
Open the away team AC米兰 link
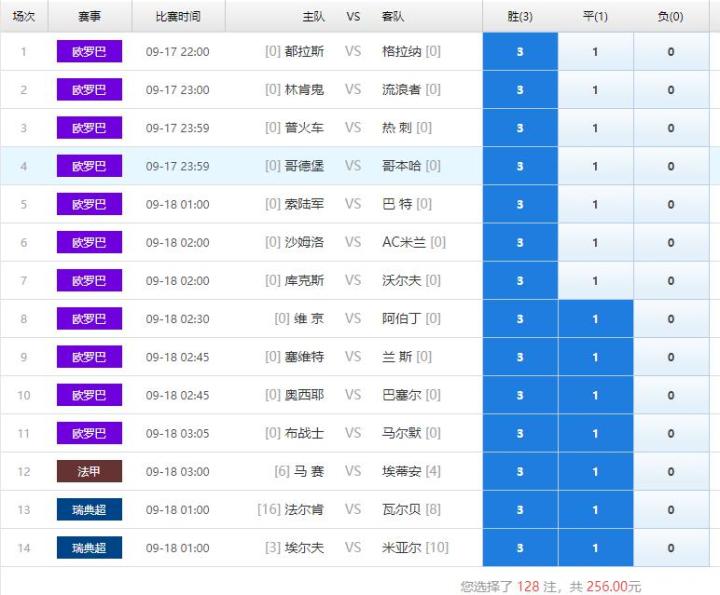pyautogui.click(x=404, y=242)
